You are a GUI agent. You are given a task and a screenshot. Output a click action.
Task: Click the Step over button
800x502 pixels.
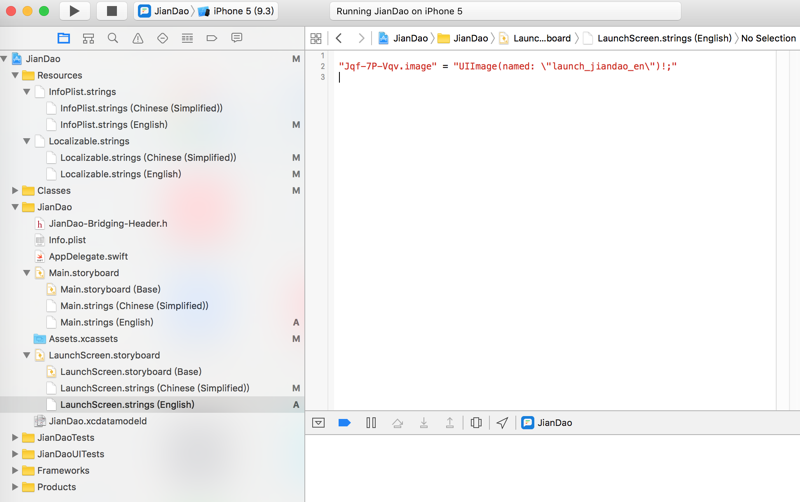coord(397,423)
